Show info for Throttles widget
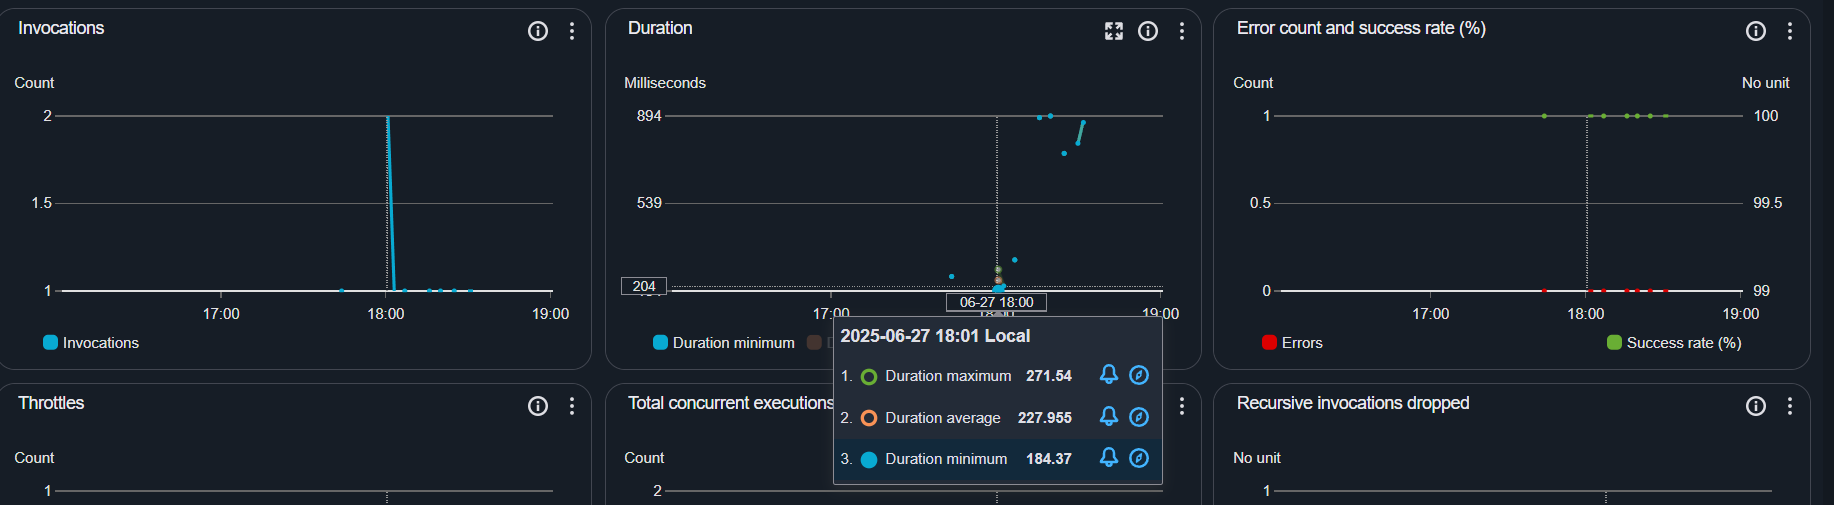 point(538,406)
